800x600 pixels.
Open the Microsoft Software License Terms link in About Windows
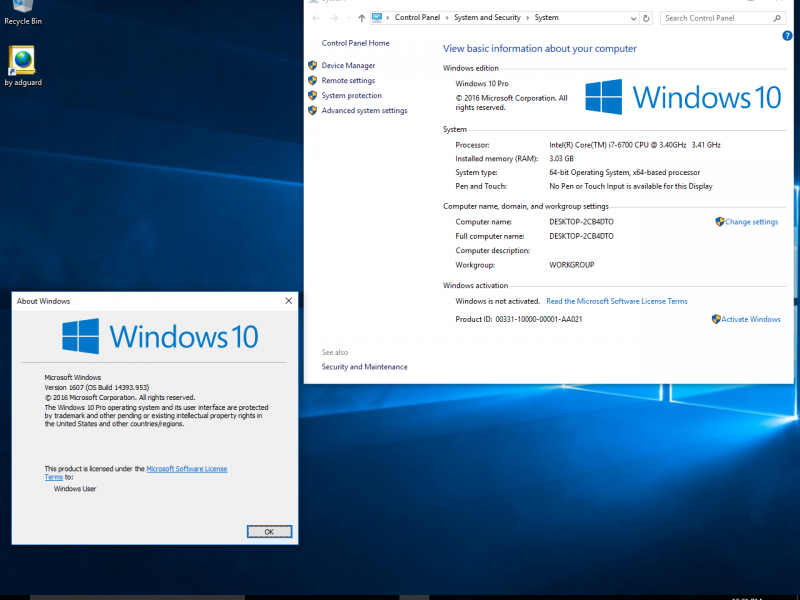[x=187, y=469]
